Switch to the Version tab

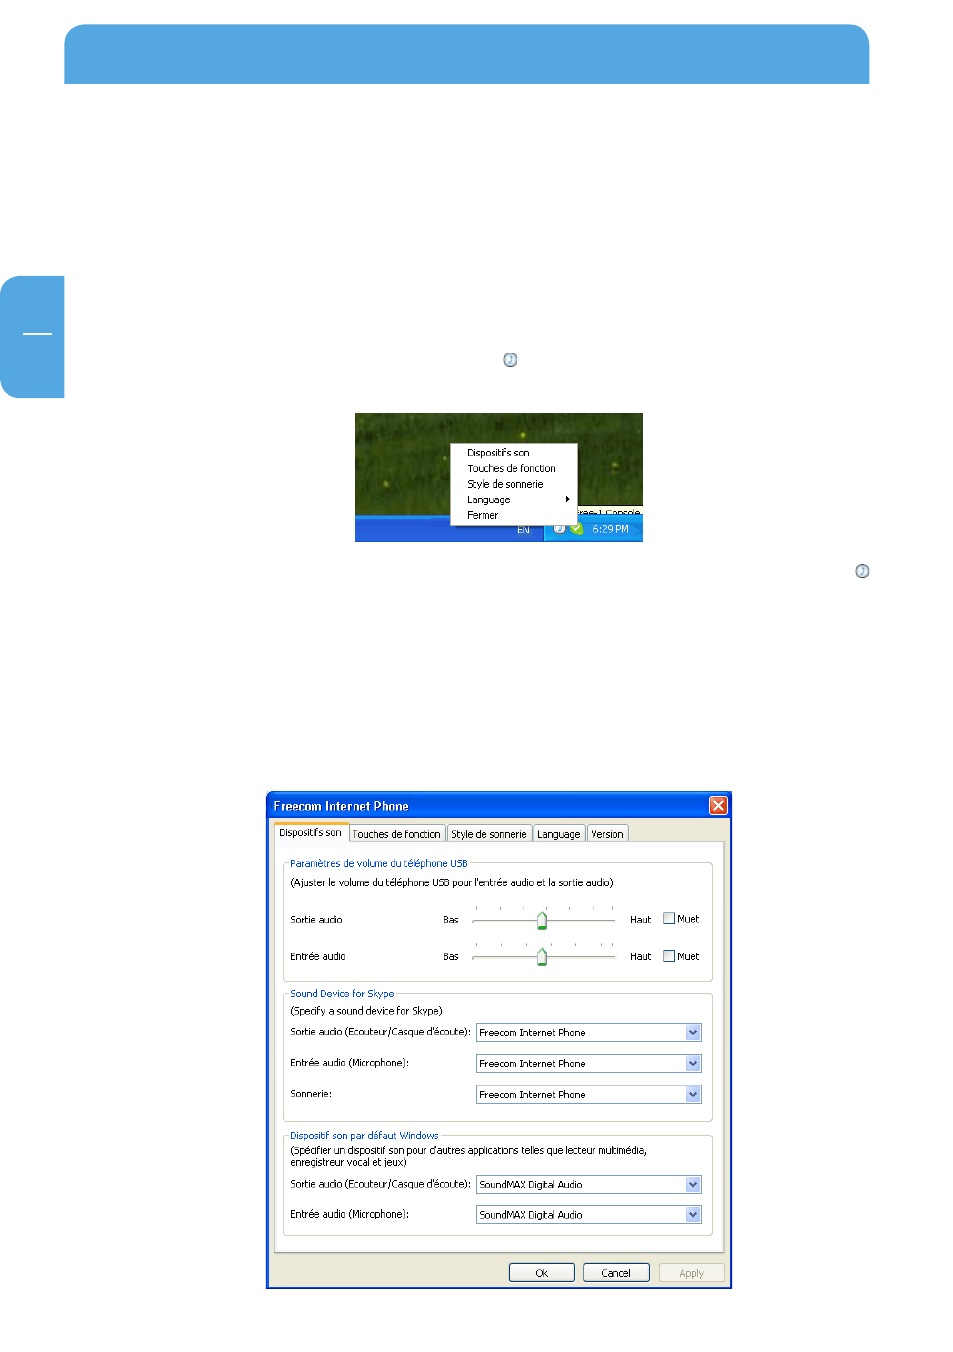[607, 834]
